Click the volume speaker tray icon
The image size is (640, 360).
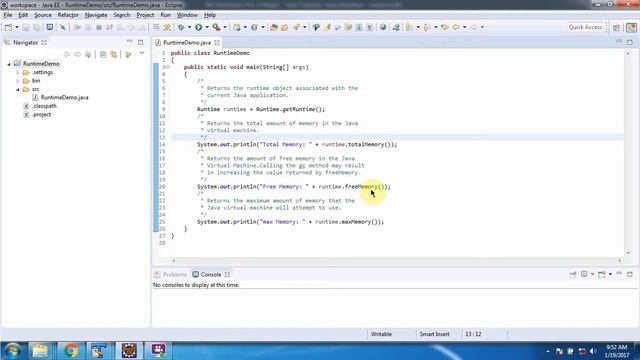click(x=593, y=351)
